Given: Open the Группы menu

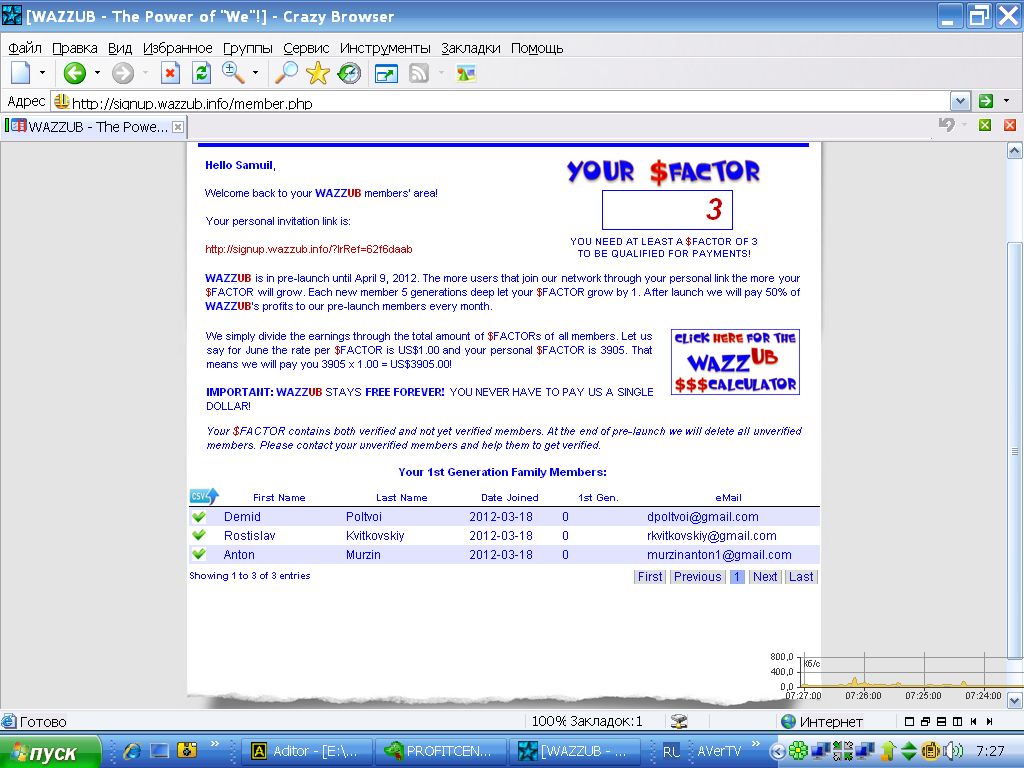Looking at the screenshot, I should click(x=248, y=48).
